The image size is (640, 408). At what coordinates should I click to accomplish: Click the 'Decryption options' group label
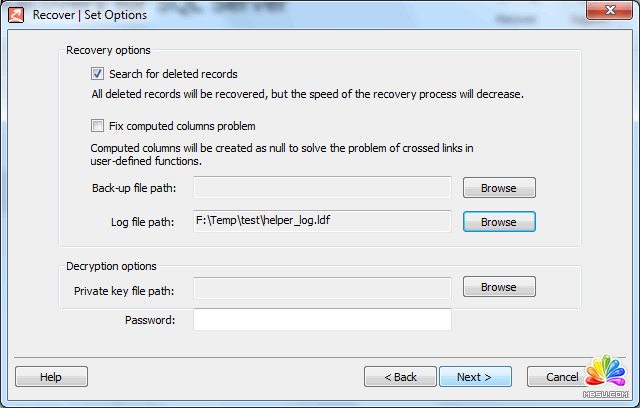coord(111,266)
